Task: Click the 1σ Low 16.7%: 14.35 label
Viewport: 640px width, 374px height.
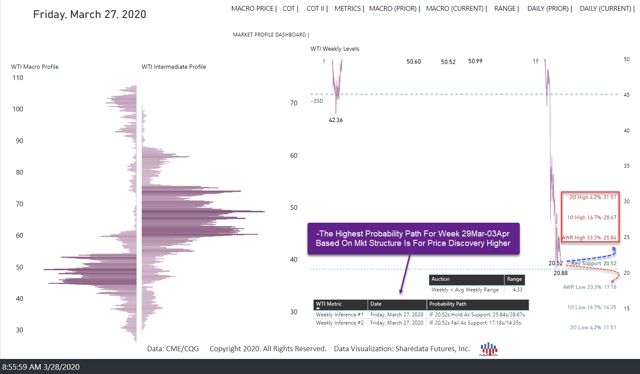Action: (x=592, y=307)
